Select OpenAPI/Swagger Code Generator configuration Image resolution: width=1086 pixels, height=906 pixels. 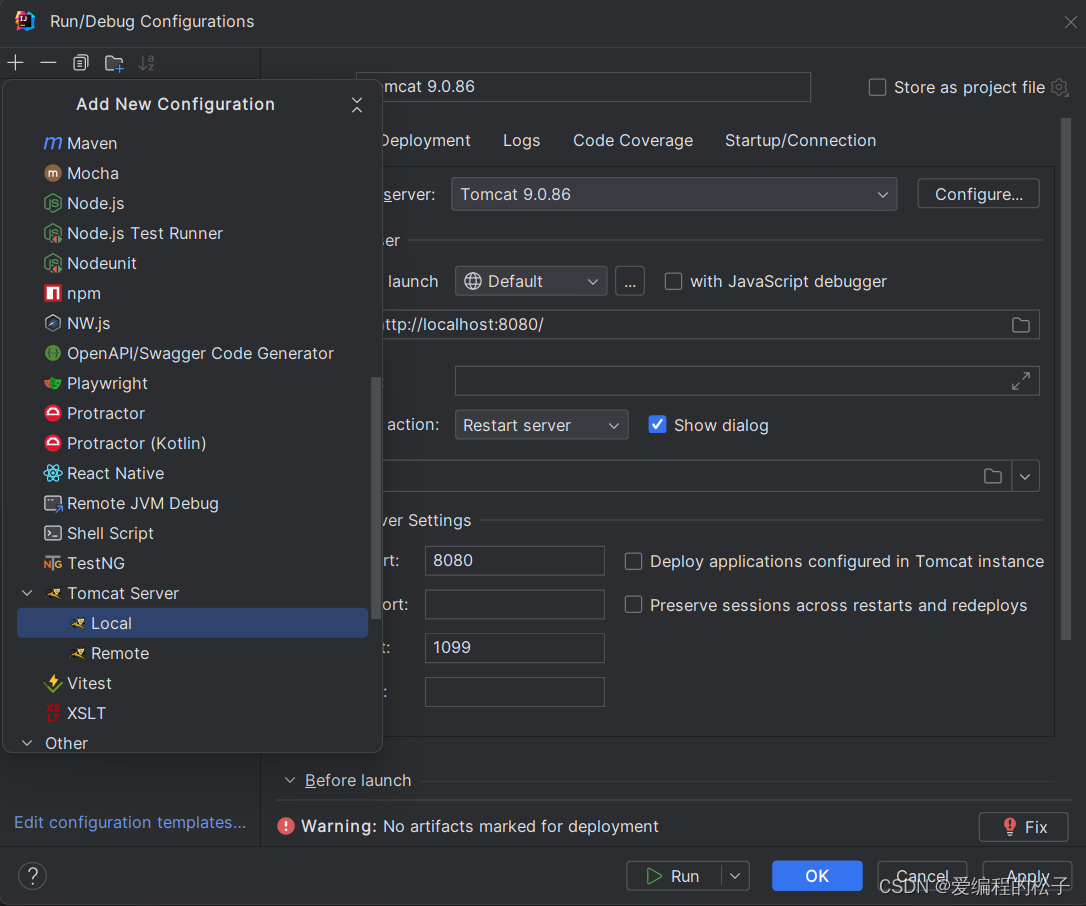(193, 353)
